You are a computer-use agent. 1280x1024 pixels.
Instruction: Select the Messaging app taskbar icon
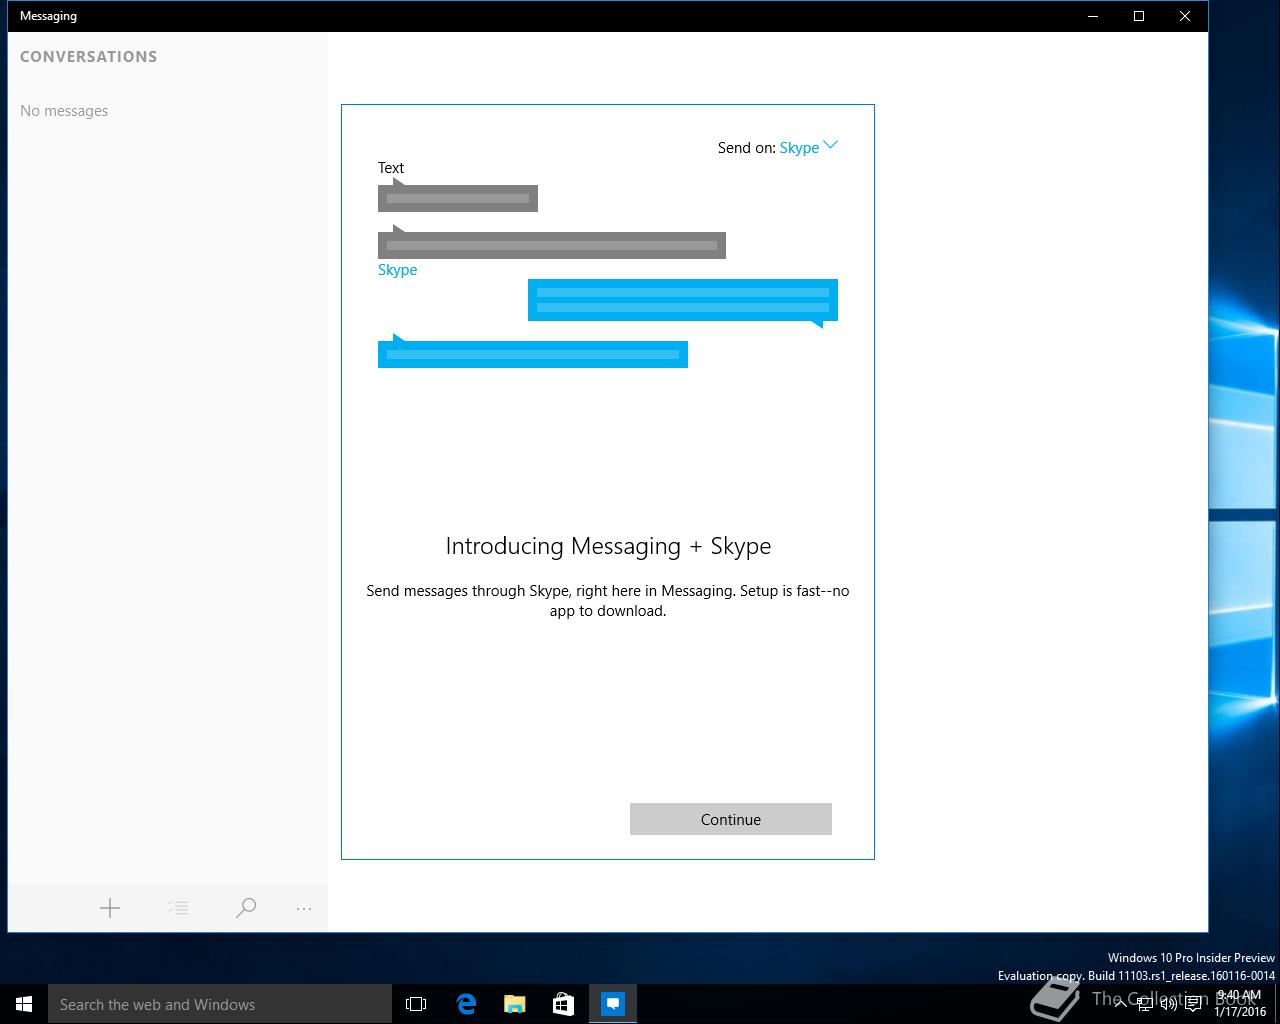[613, 1004]
